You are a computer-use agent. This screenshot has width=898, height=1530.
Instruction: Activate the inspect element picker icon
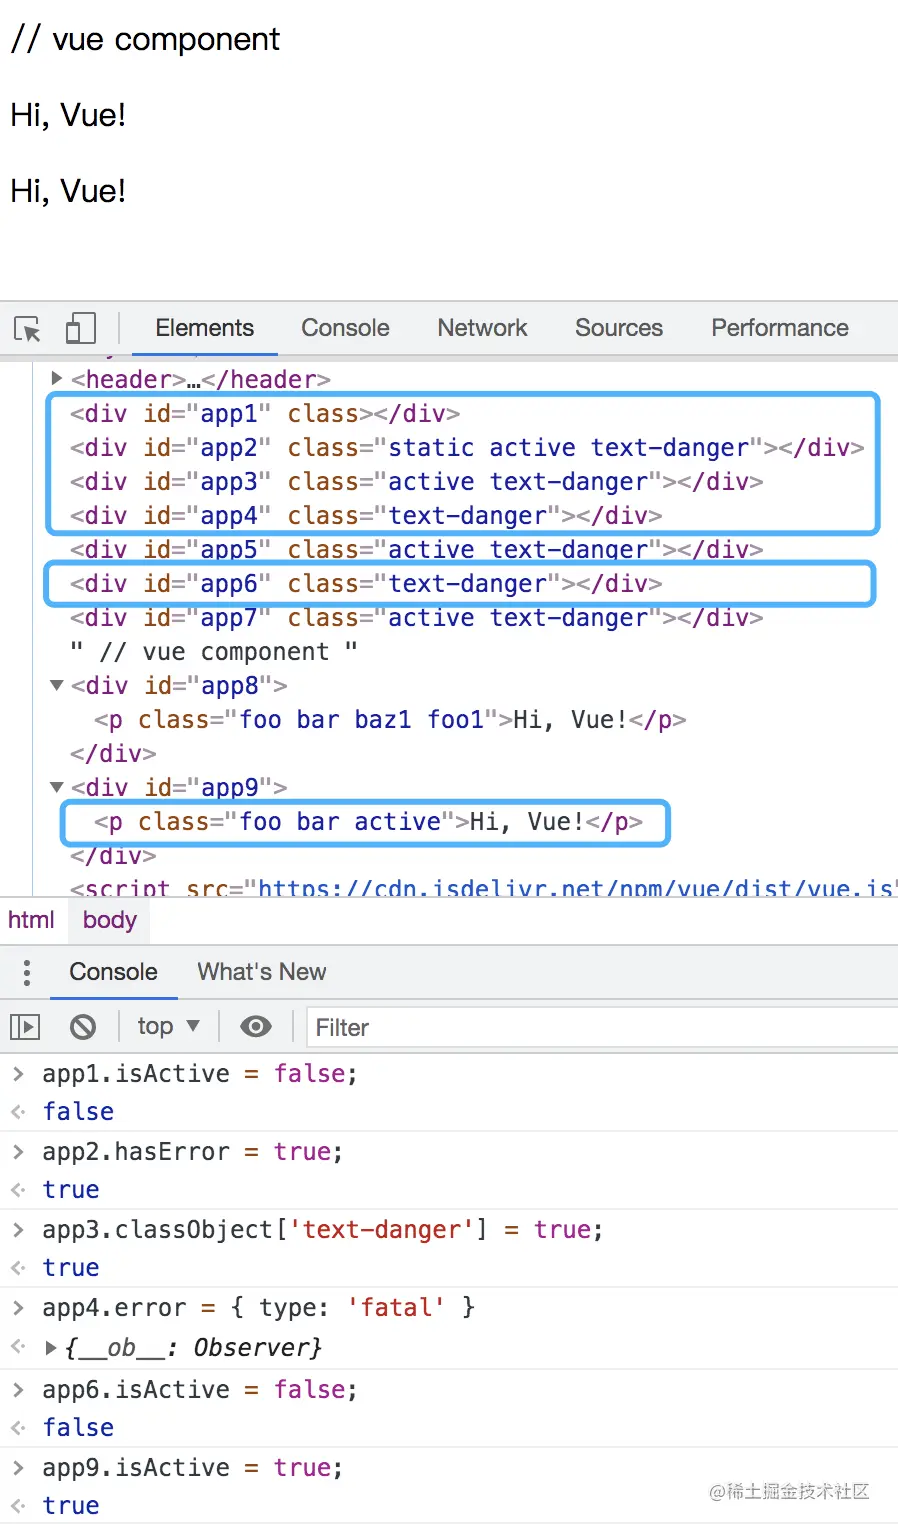[x=27, y=329]
